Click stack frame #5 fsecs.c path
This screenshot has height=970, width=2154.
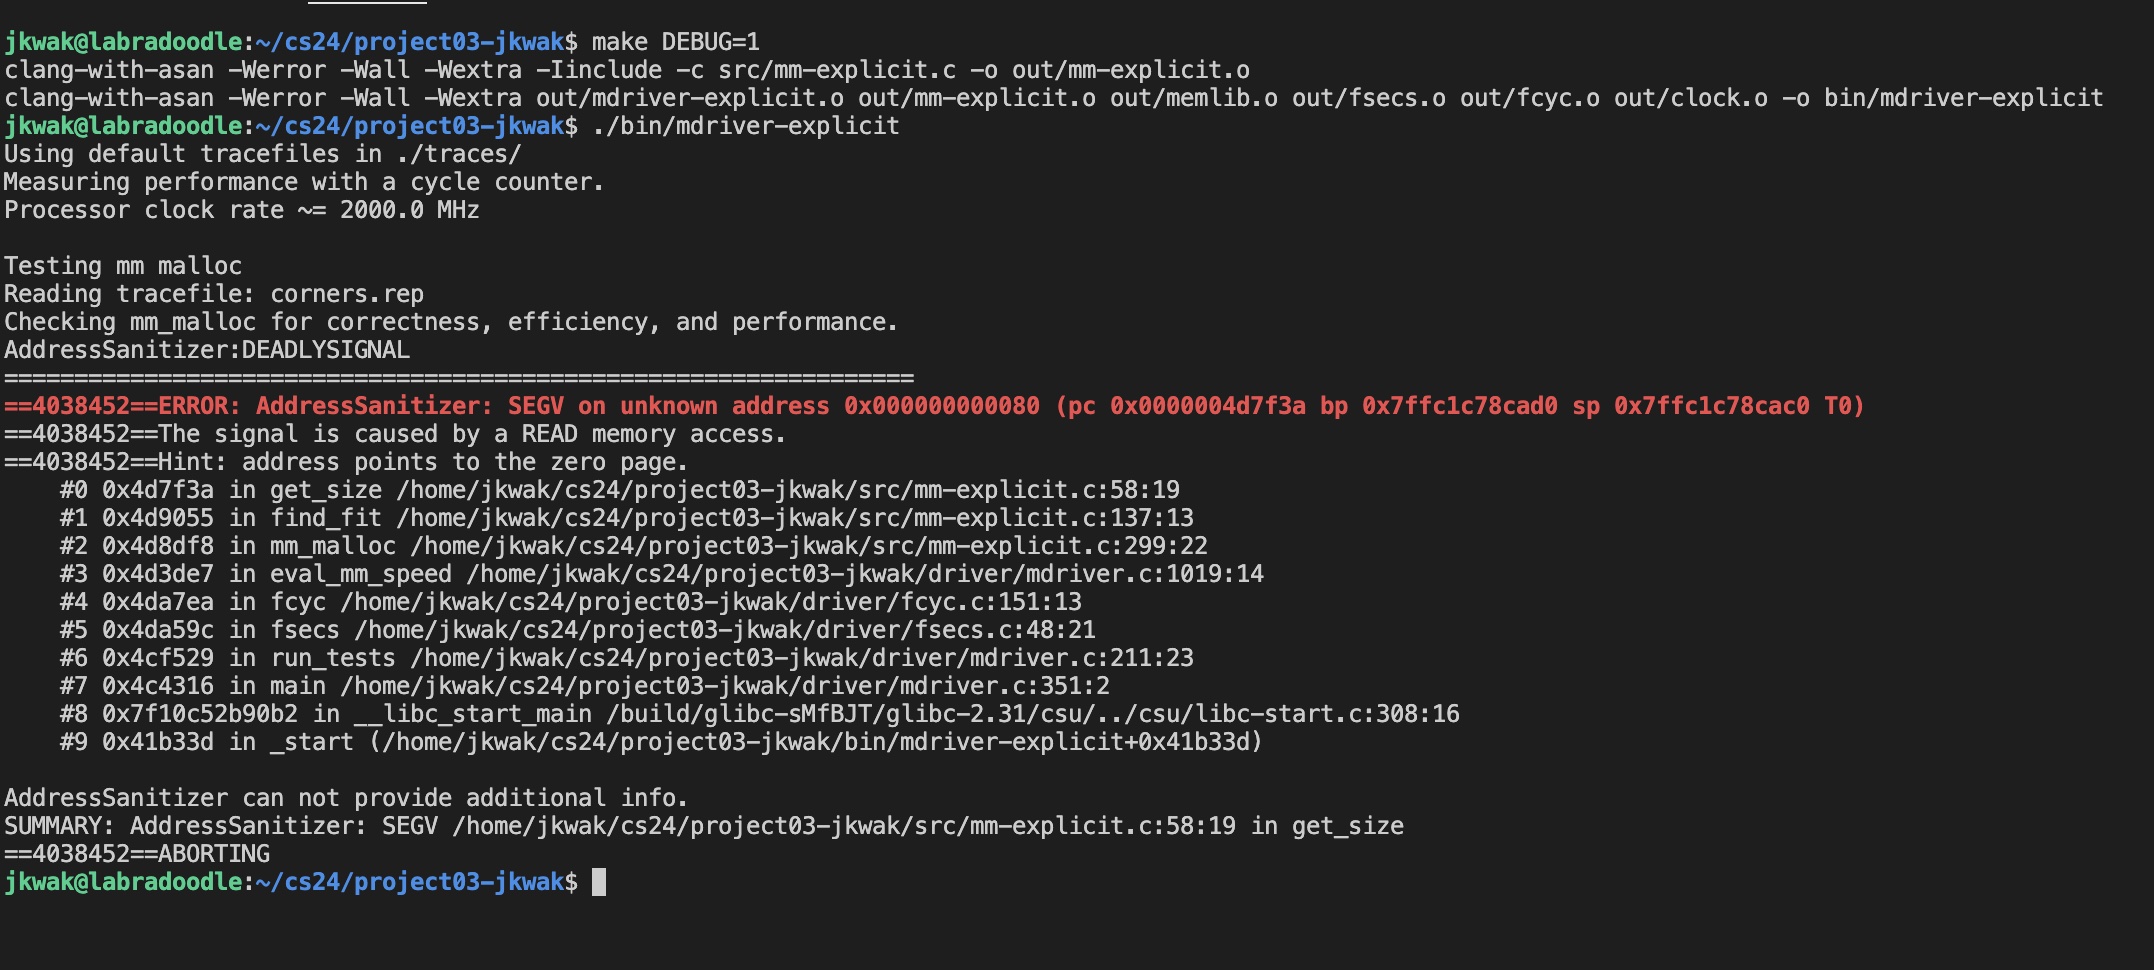[x=725, y=630]
